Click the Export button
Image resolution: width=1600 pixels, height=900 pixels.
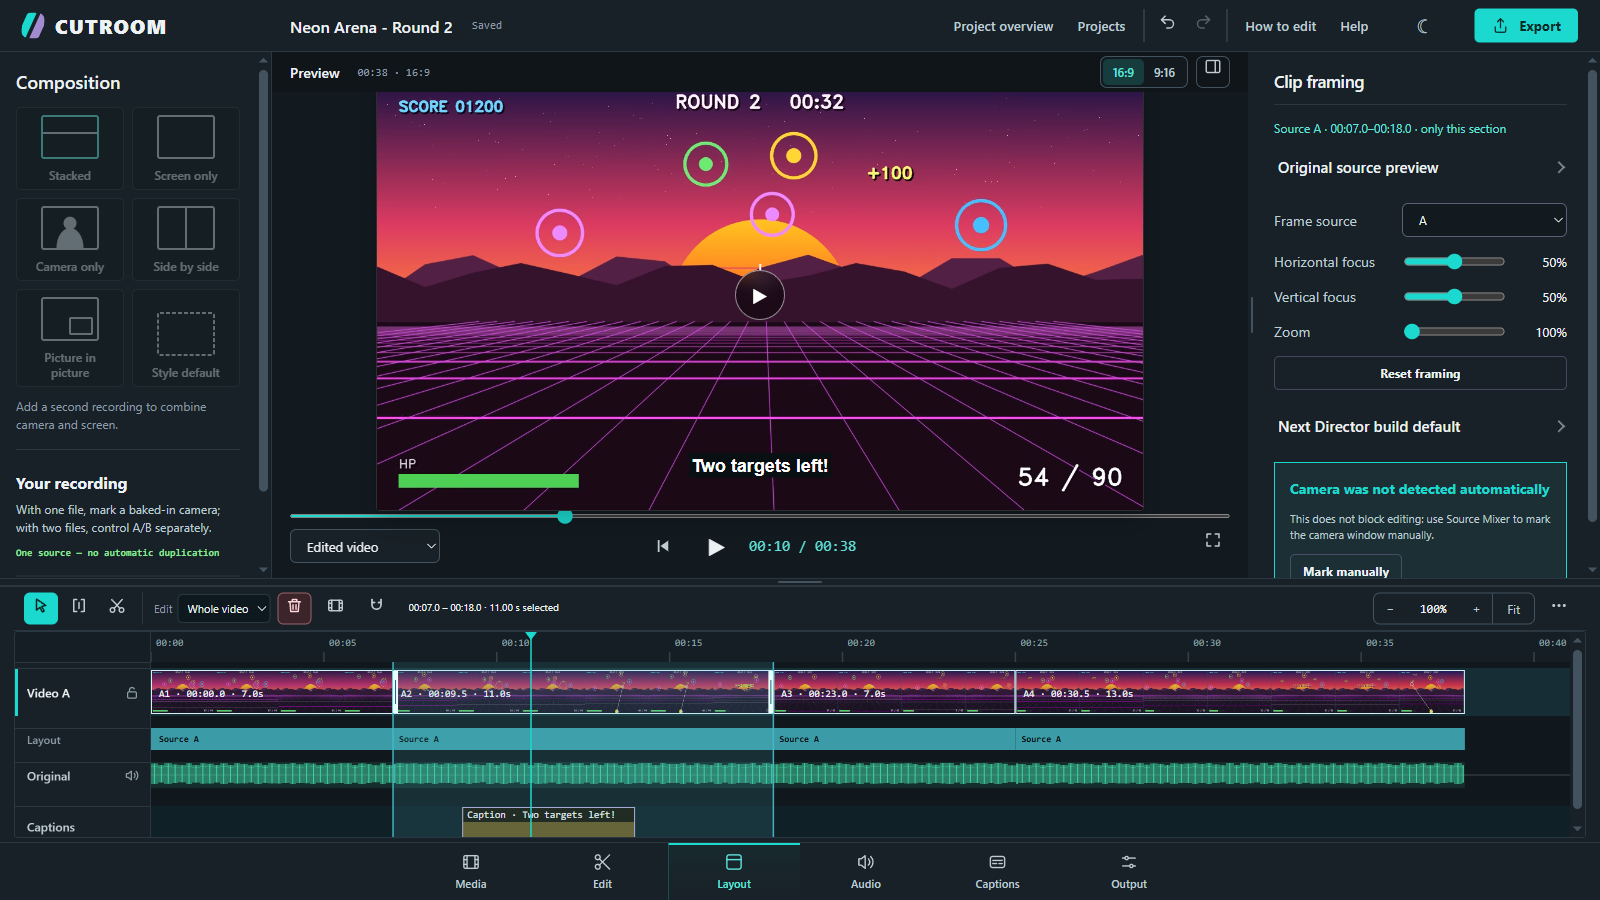1526,26
